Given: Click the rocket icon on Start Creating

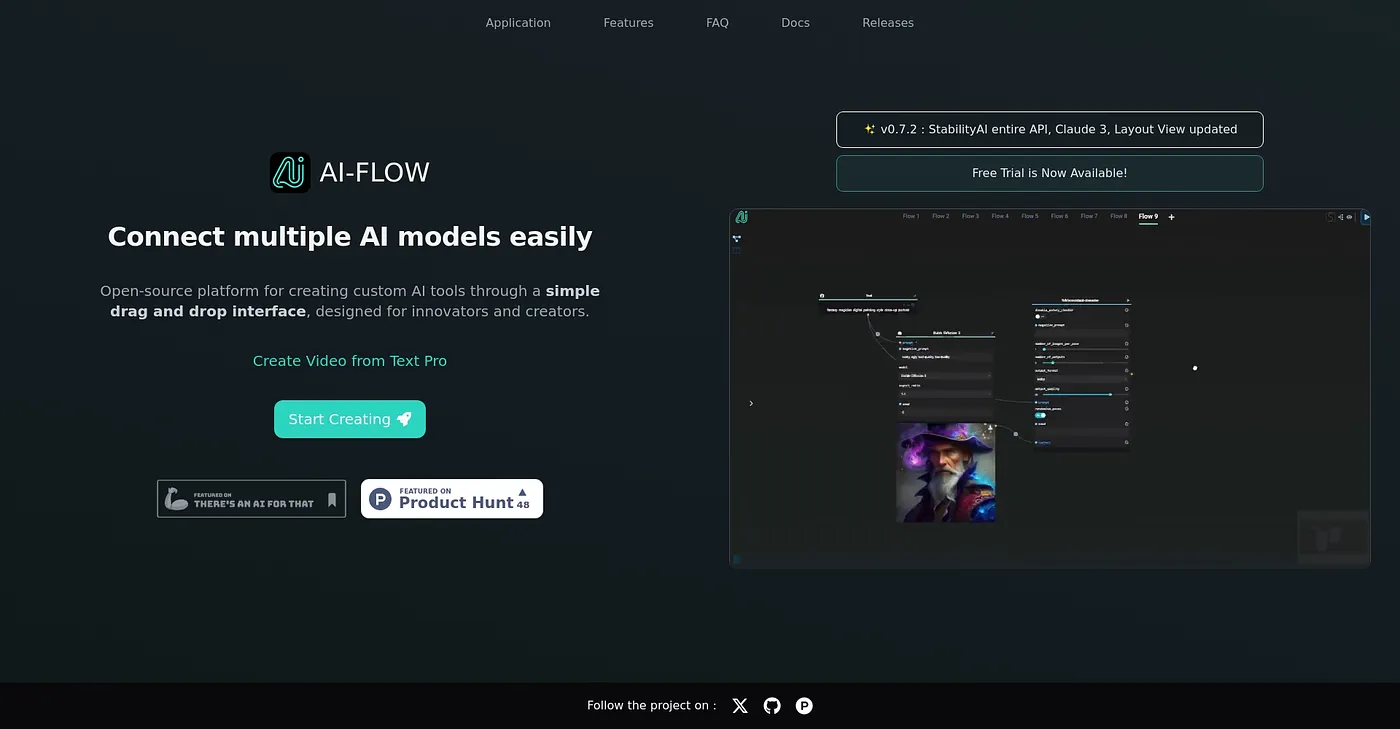Looking at the screenshot, I should click(404, 419).
